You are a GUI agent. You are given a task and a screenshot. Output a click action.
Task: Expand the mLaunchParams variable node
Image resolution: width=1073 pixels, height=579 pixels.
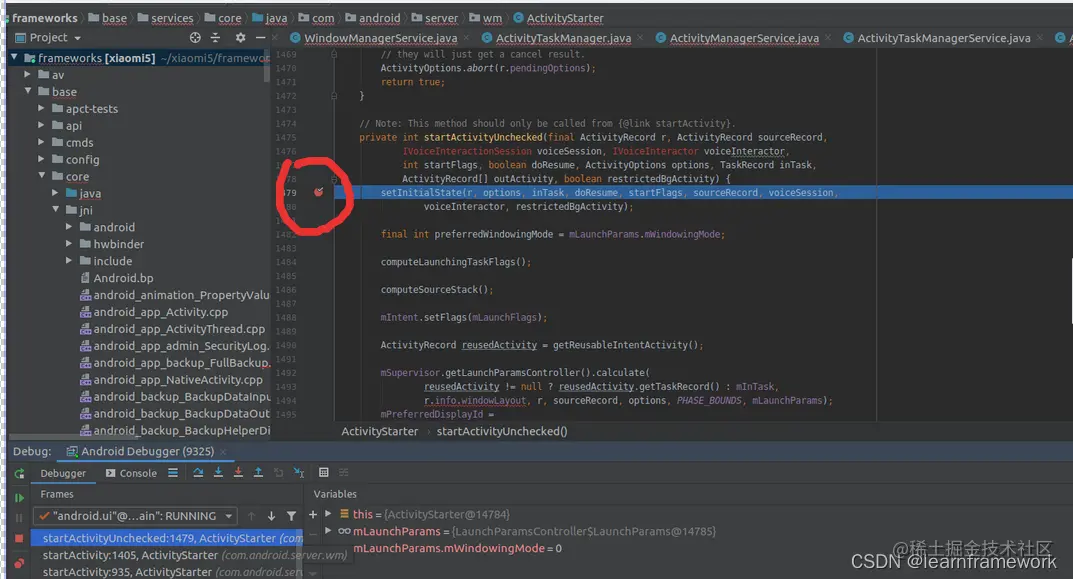328,531
